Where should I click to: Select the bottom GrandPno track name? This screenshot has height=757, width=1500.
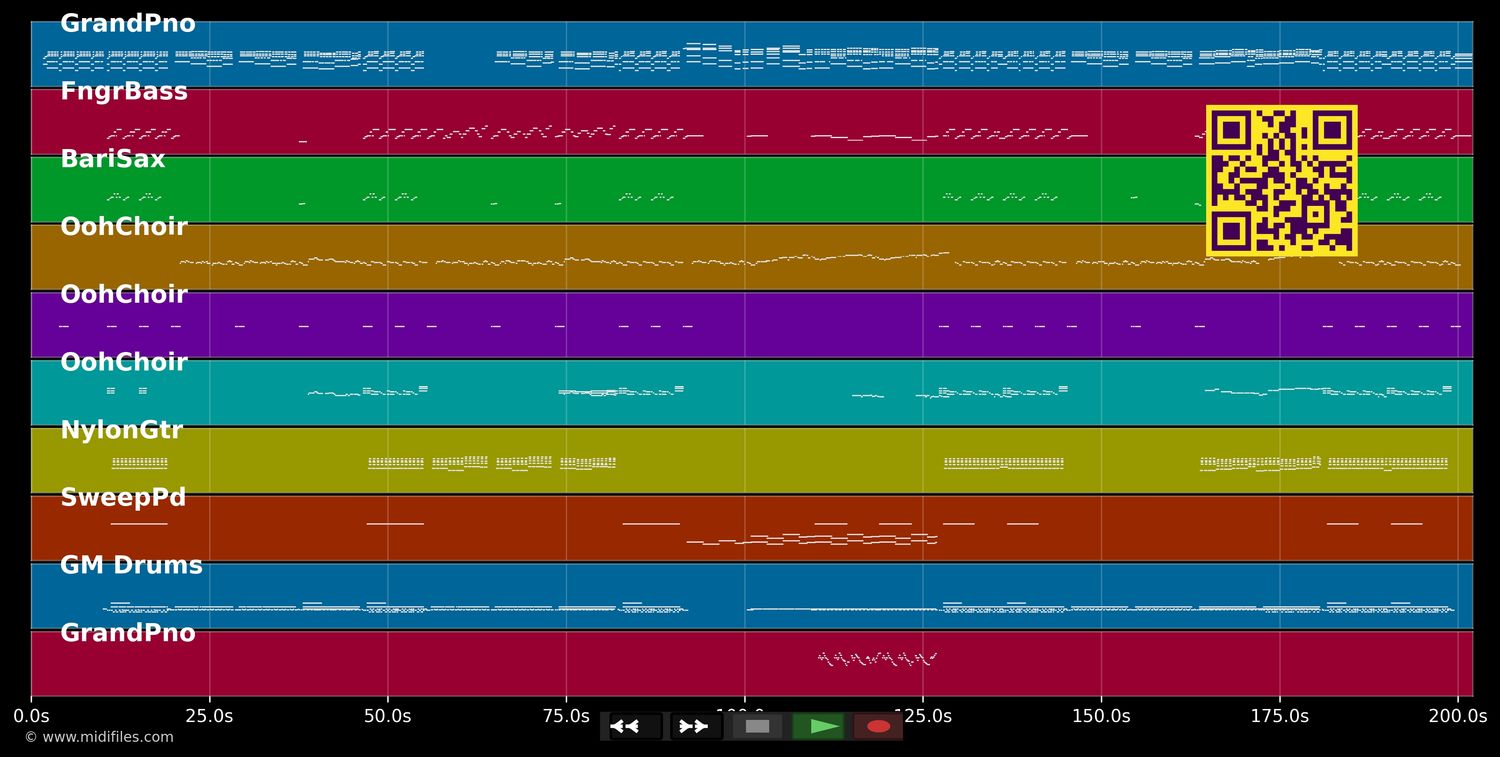pos(128,632)
